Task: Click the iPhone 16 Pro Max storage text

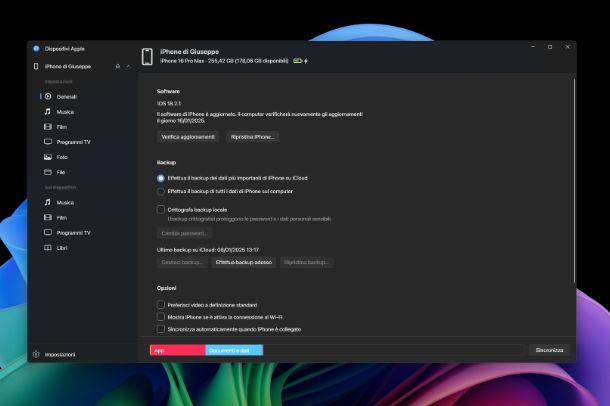Action: click(224, 61)
